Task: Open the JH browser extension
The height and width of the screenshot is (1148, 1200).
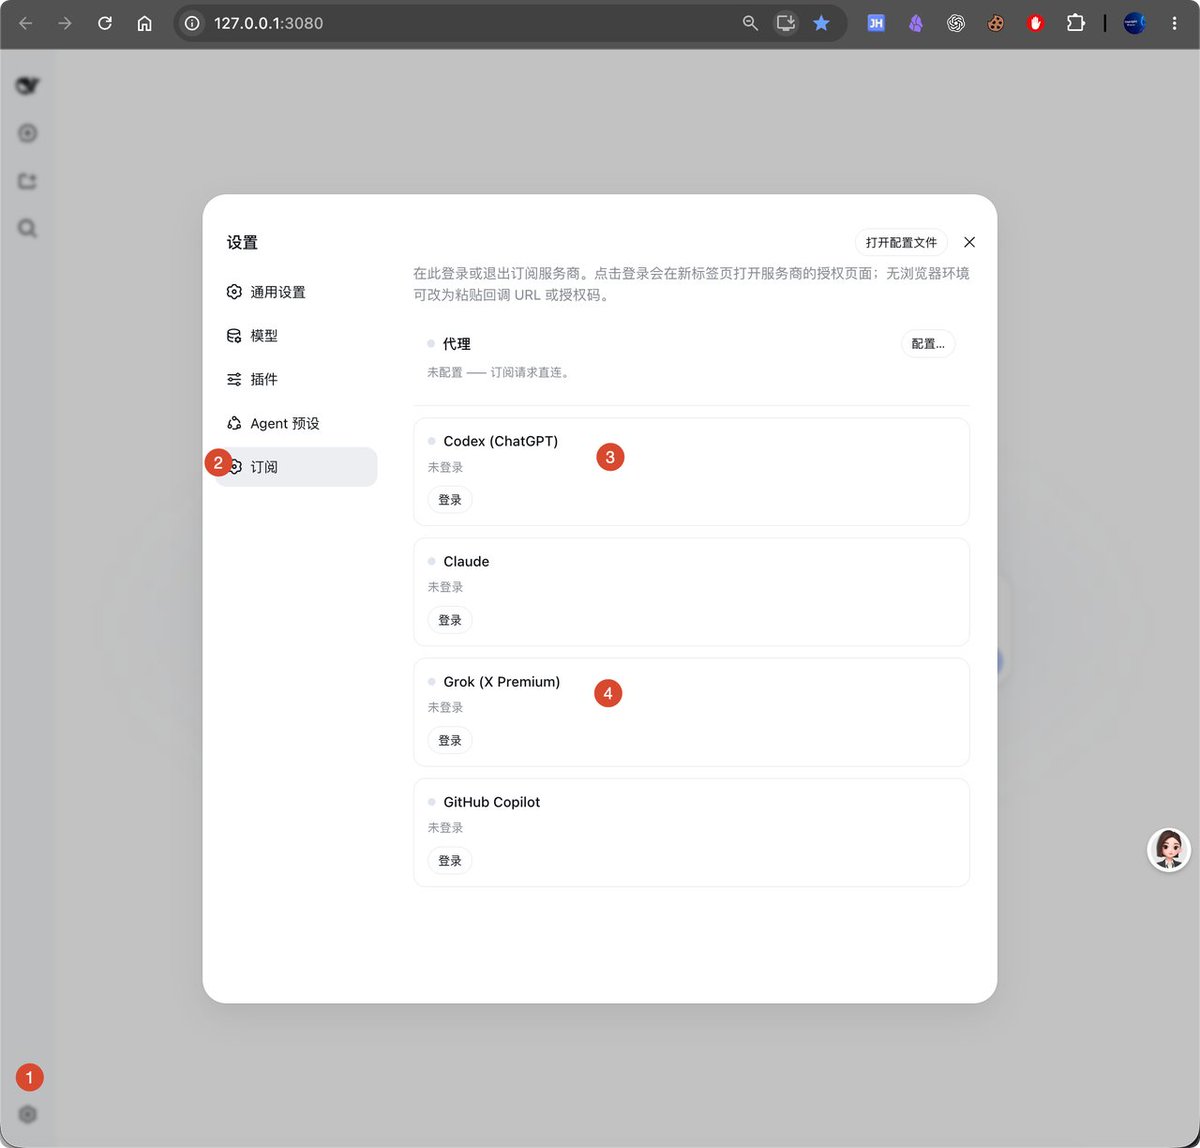Action: coord(876,23)
